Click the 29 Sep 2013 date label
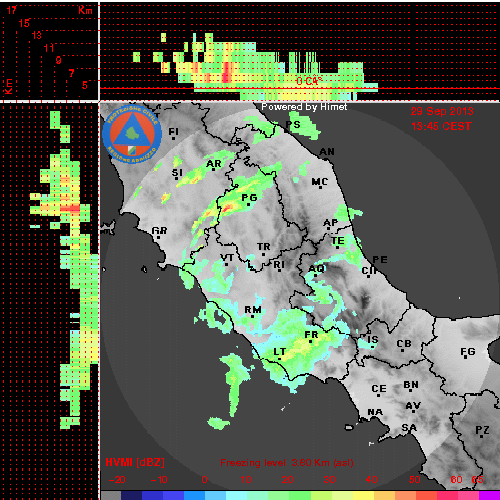This screenshot has width=500, height=500. [442, 111]
